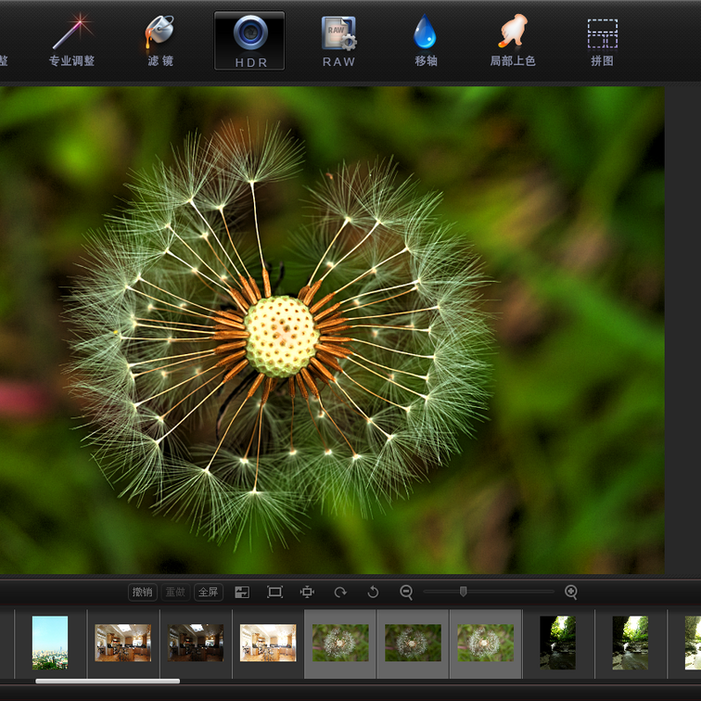Select the medium exposure forest stream thumbnail

coord(630,642)
